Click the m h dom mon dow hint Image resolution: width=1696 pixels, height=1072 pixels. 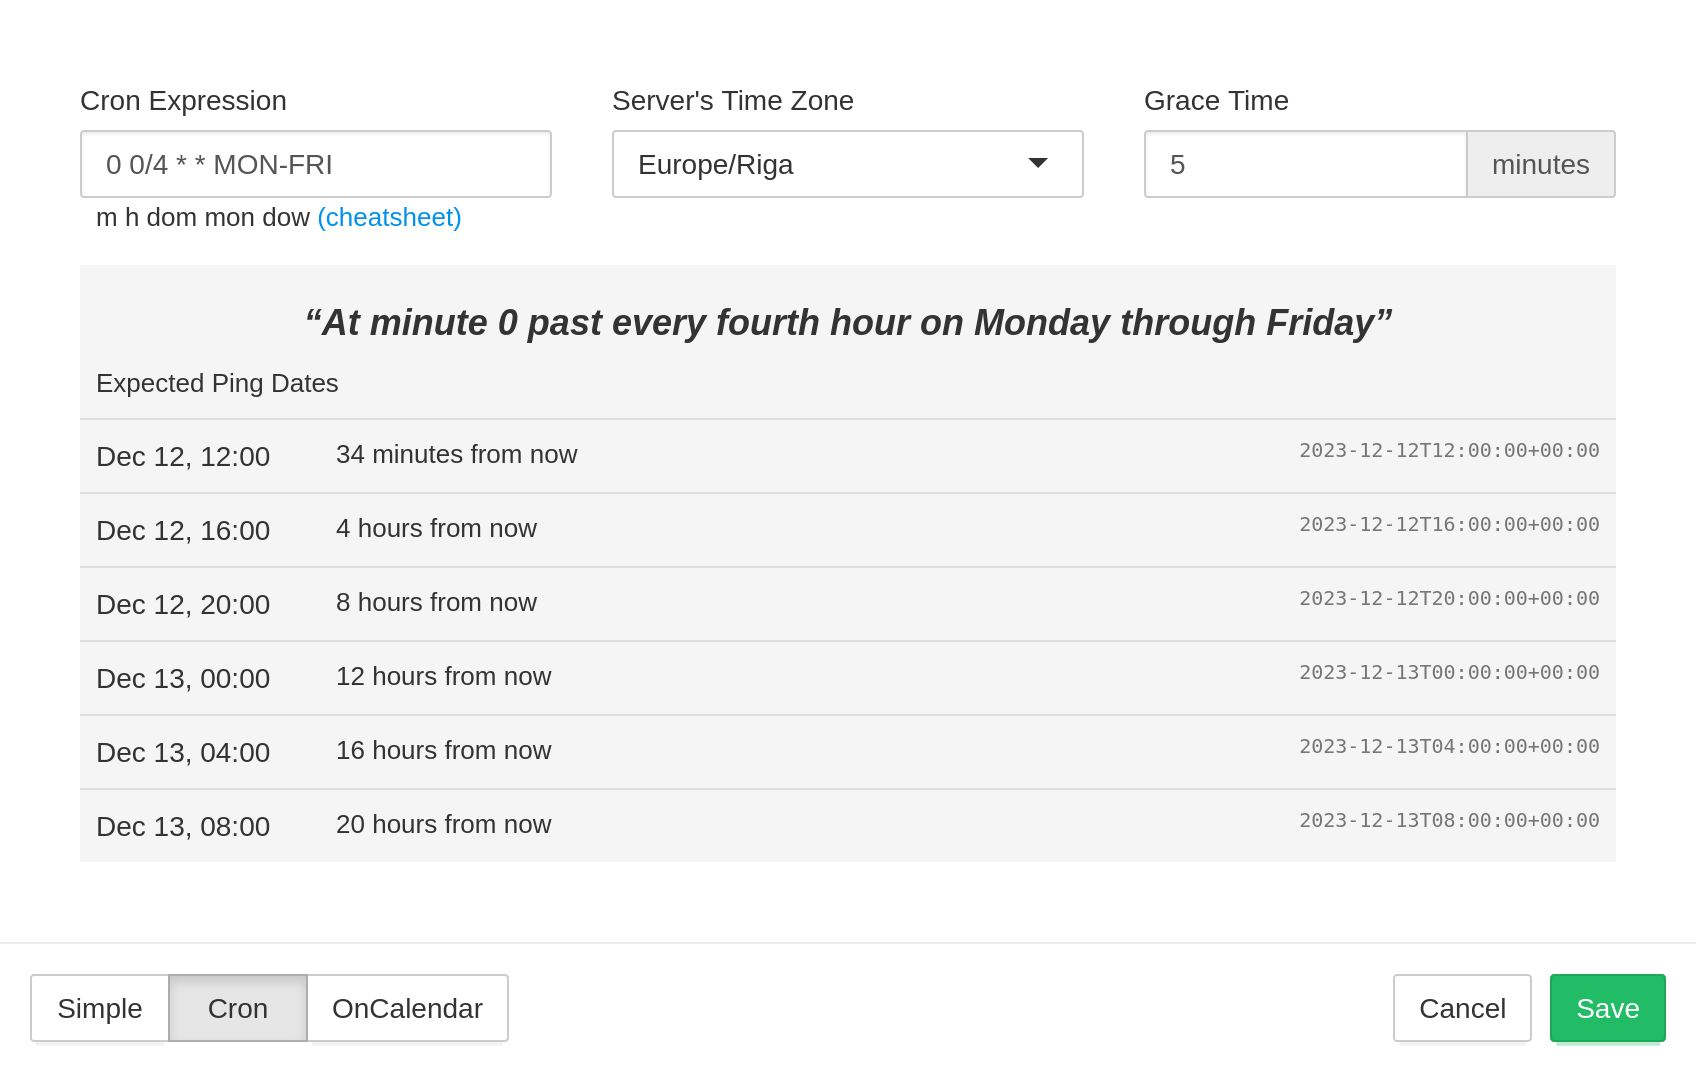point(203,217)
